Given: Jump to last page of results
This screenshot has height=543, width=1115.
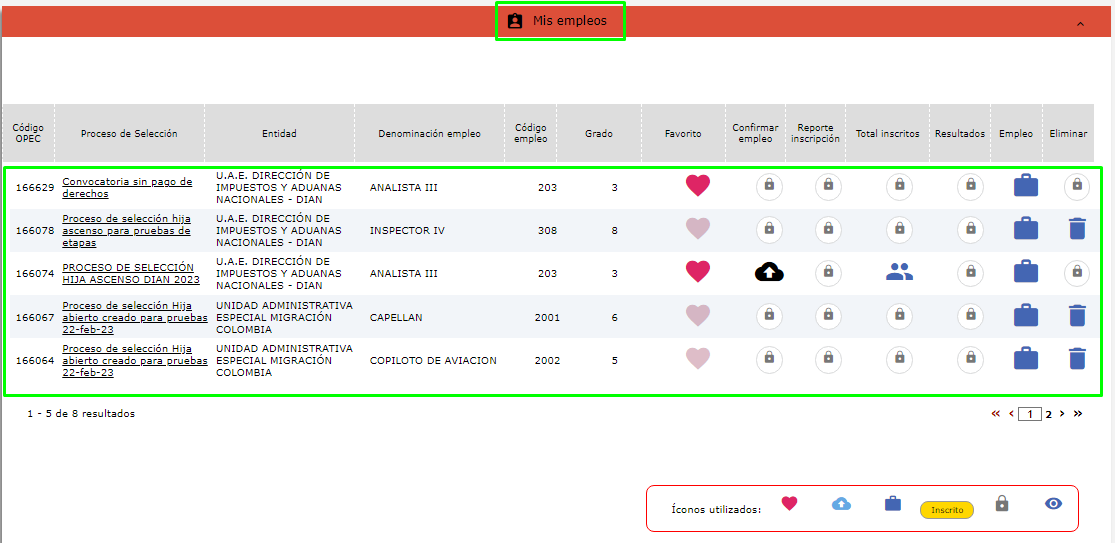Looking at the screenshot, I should coord(1077,413).
